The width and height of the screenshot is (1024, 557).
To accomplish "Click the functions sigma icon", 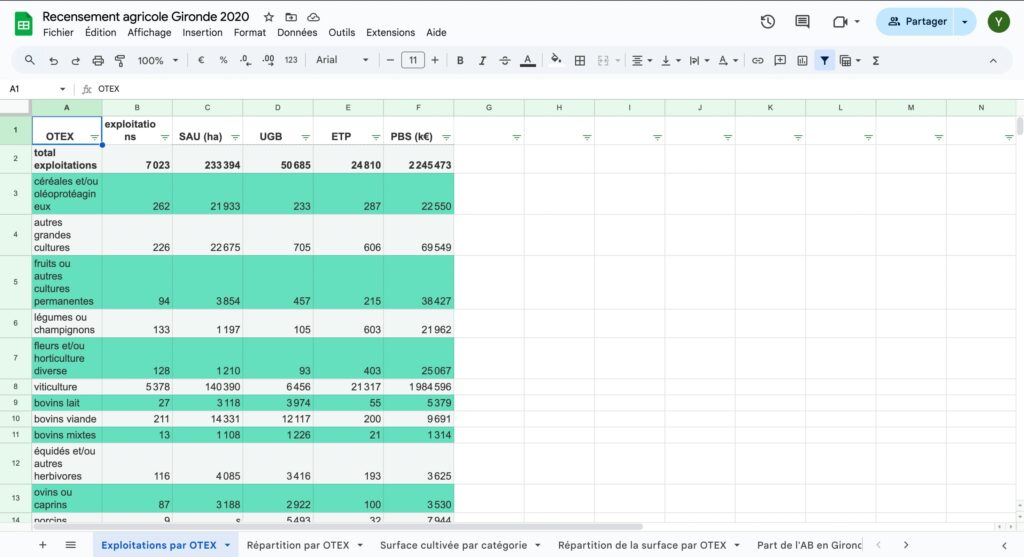I will [x=876, y=60].
